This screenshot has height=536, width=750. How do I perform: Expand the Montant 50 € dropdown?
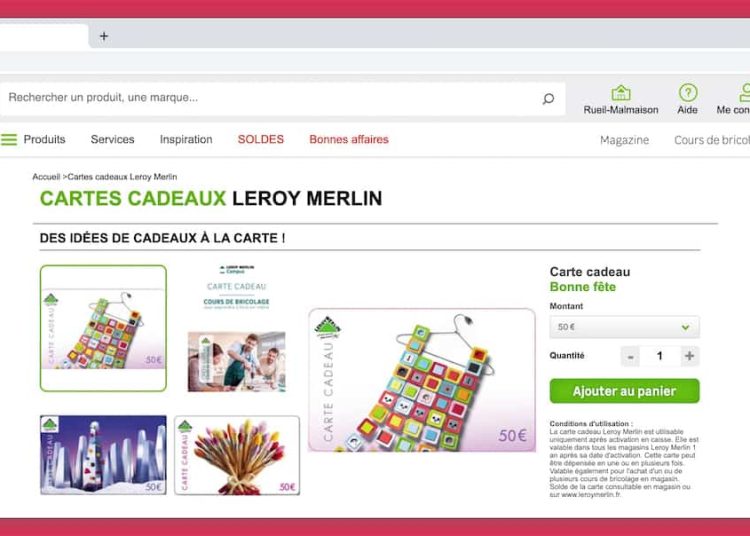[x=624, y=327]
